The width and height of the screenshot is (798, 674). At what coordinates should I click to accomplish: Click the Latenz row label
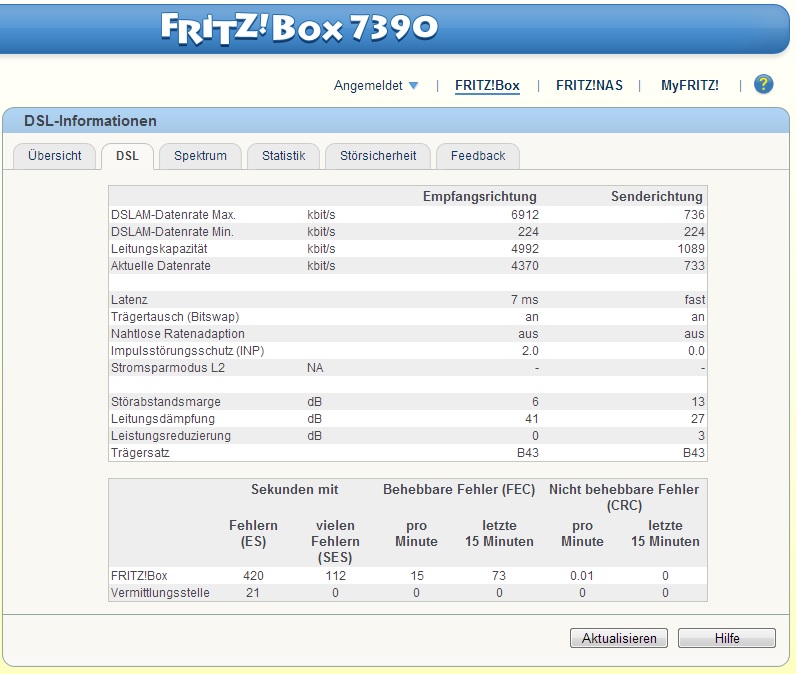[129, 300]
